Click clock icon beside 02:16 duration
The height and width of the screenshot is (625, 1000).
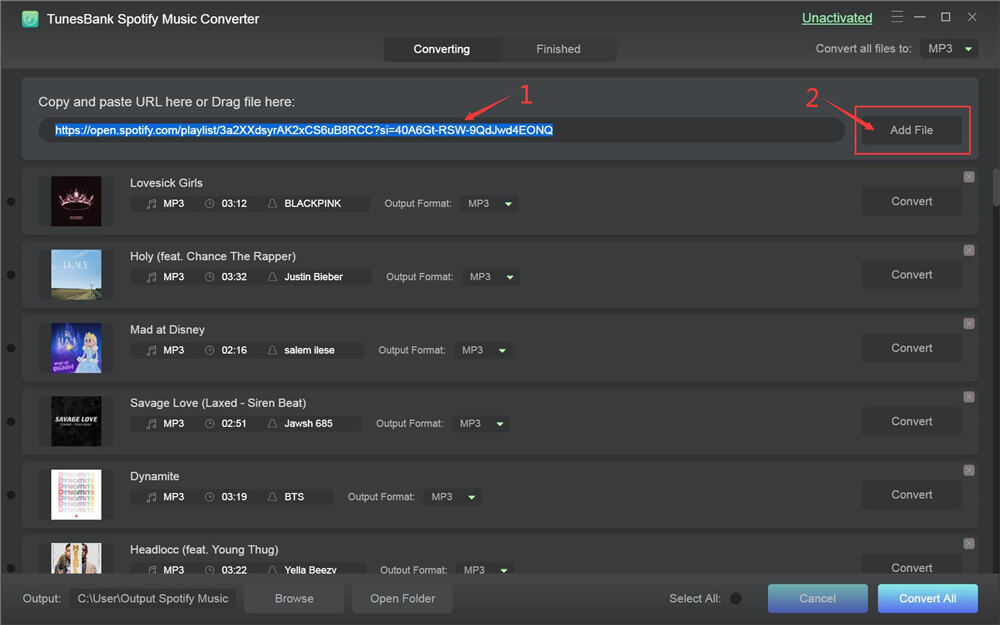point(209,350)
